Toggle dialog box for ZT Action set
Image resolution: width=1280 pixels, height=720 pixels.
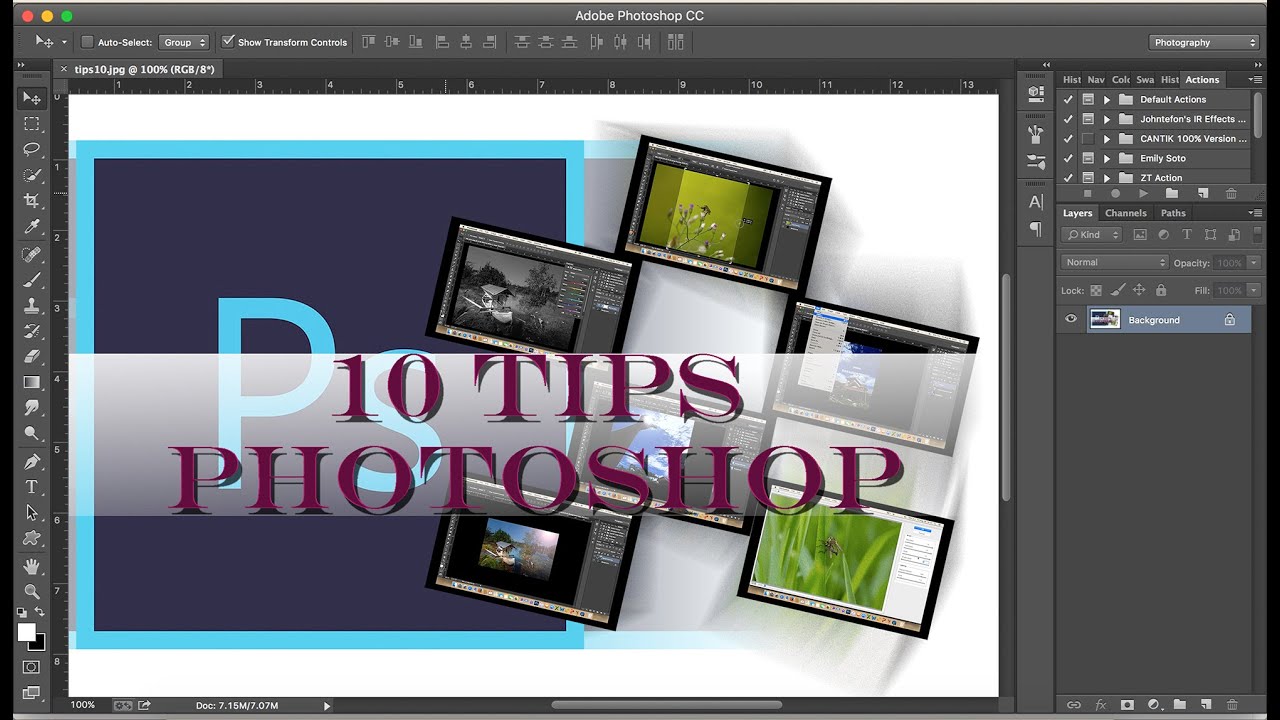click(x=1088, y=178)
